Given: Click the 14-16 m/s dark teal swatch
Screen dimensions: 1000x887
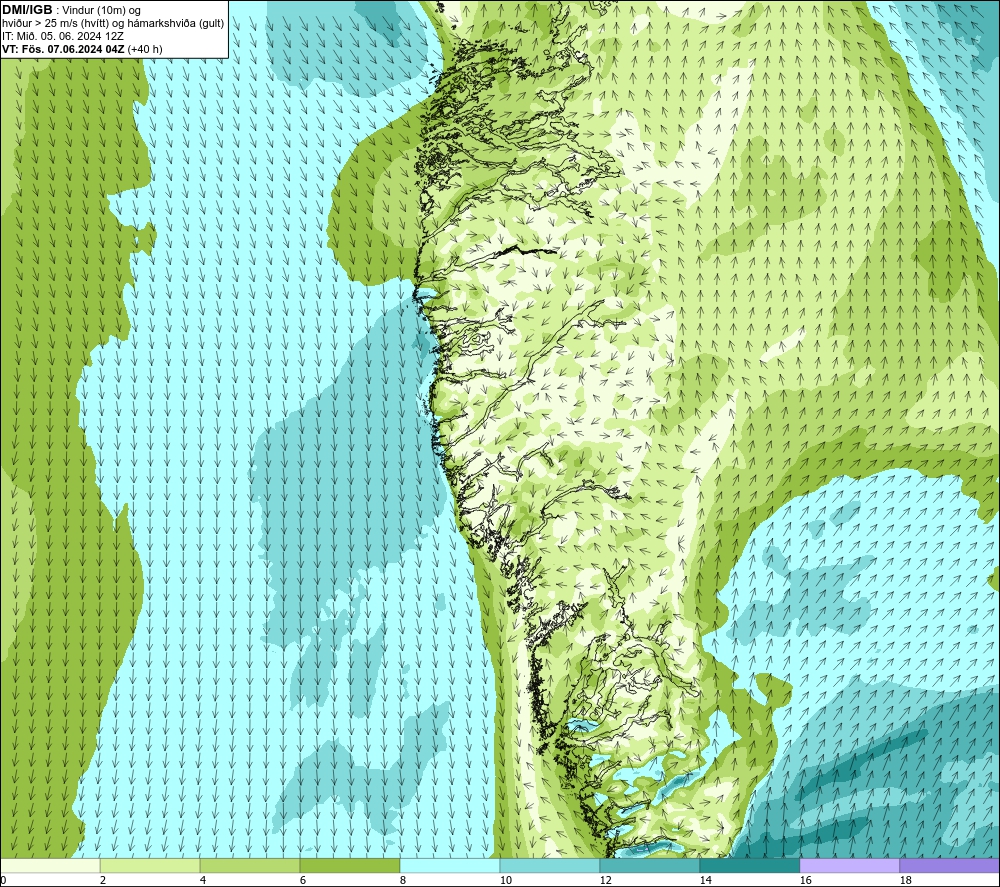Looking at the screenshot, I should (749, 865).
